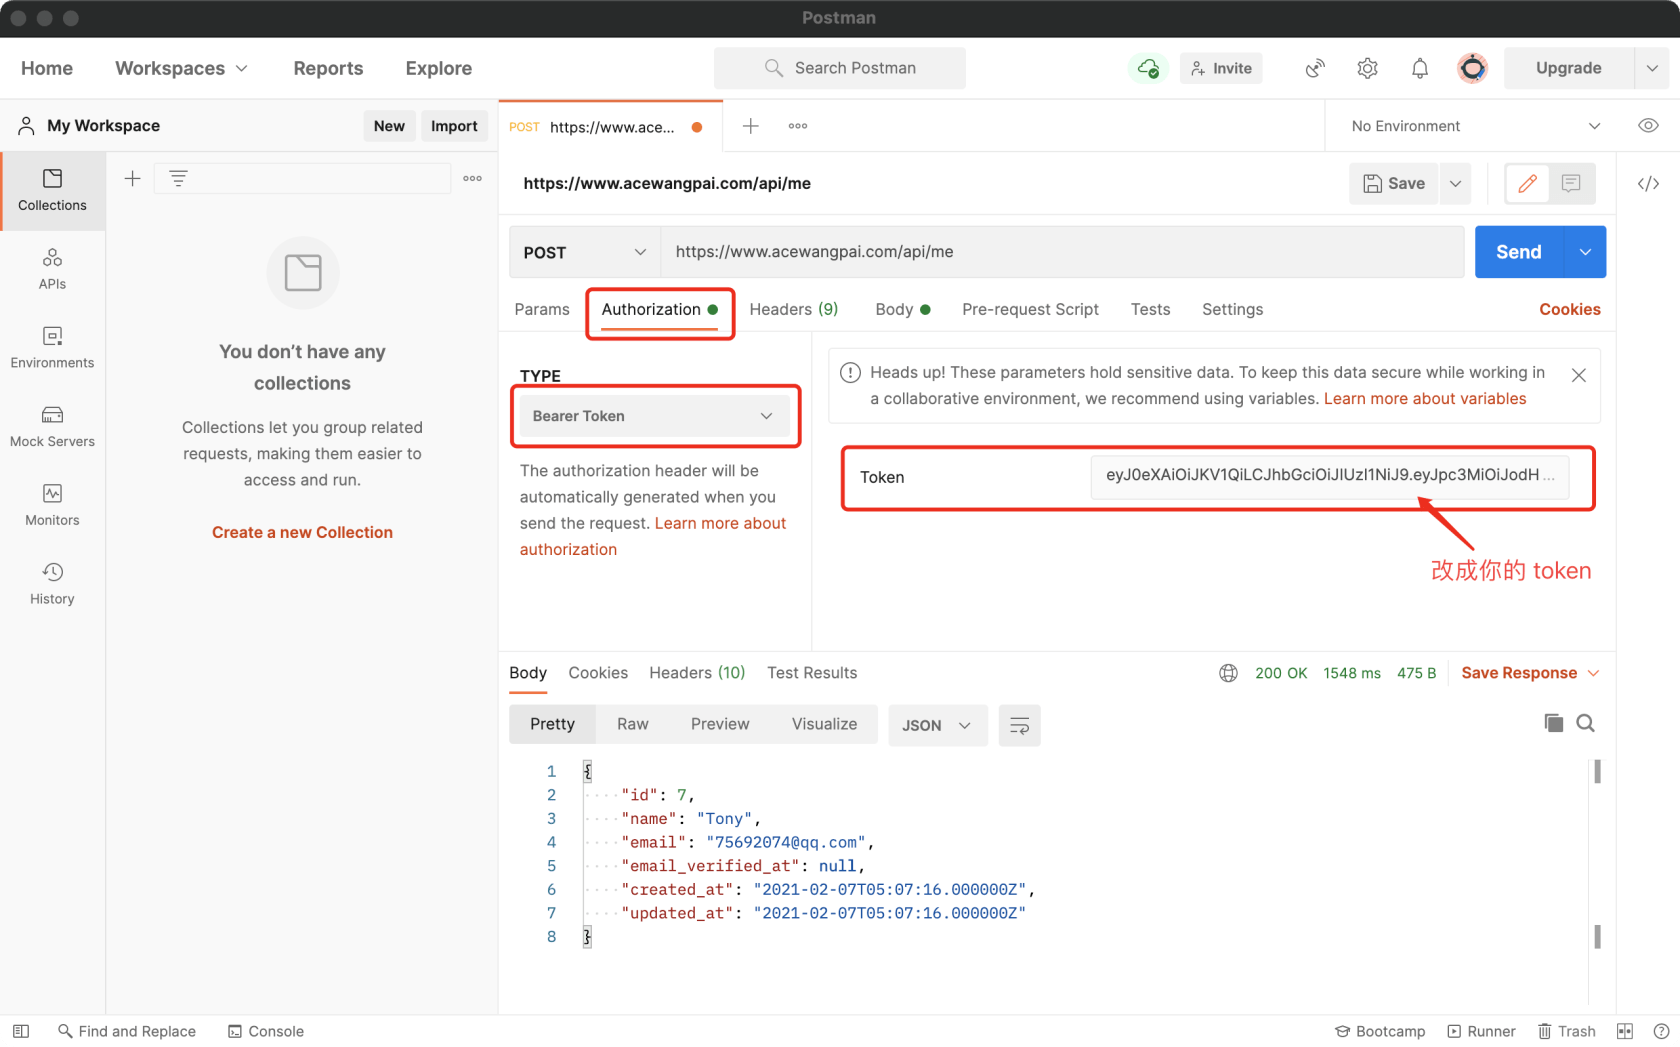Open the Console in status bar
Screen dimensions: 1680x1047
pos(266,1031)
